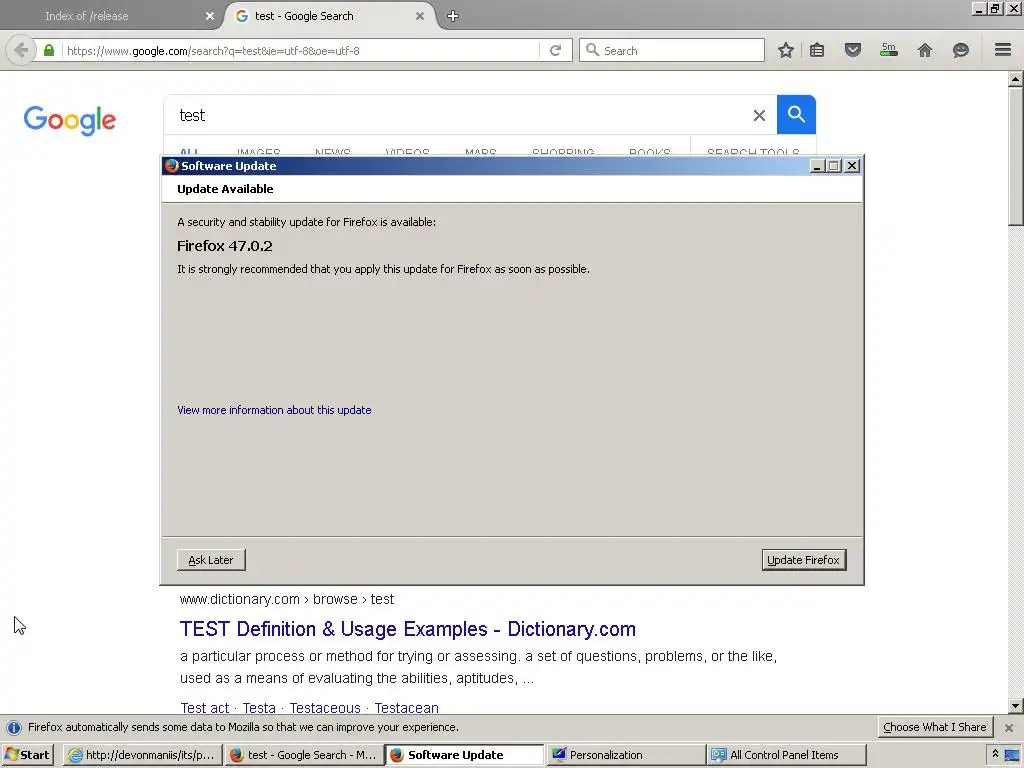Screen dimensions: 1024x768
Task: Open the Testacean sublink
Action: (x=406, y=708)
